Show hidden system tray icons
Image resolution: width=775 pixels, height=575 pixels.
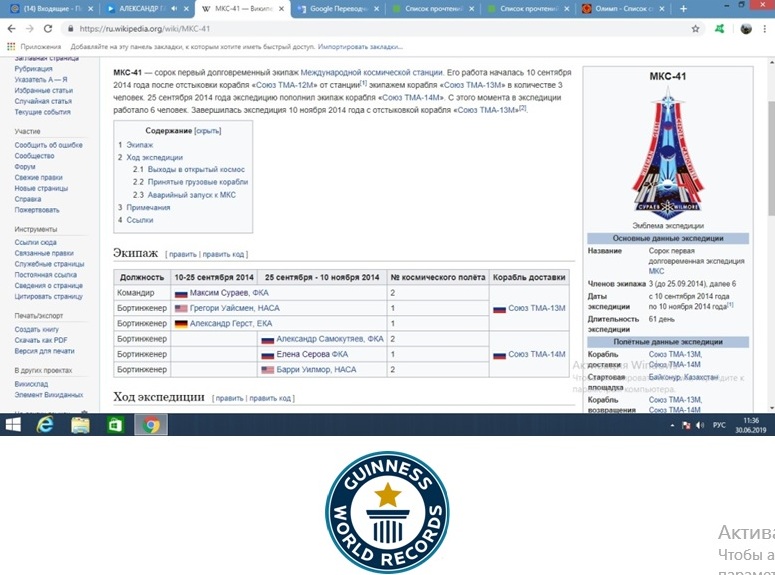coord(672,425)
